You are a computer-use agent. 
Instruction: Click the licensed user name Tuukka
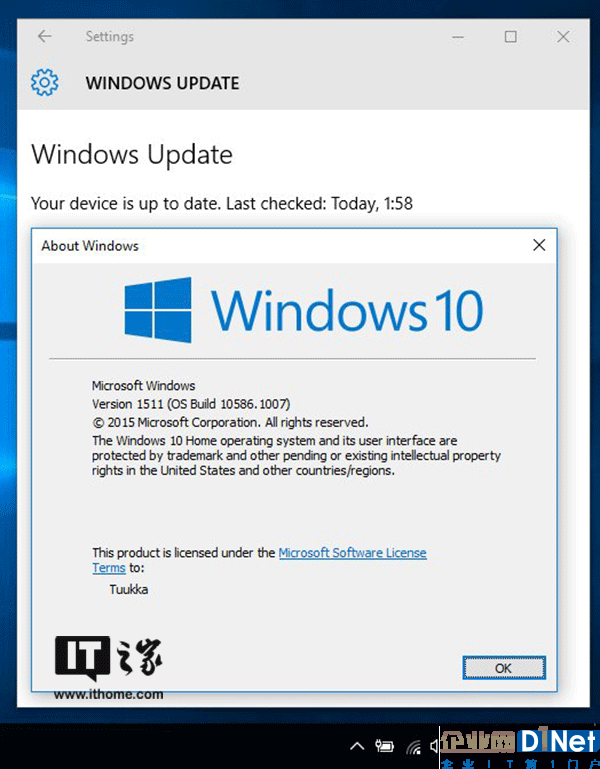129,590
